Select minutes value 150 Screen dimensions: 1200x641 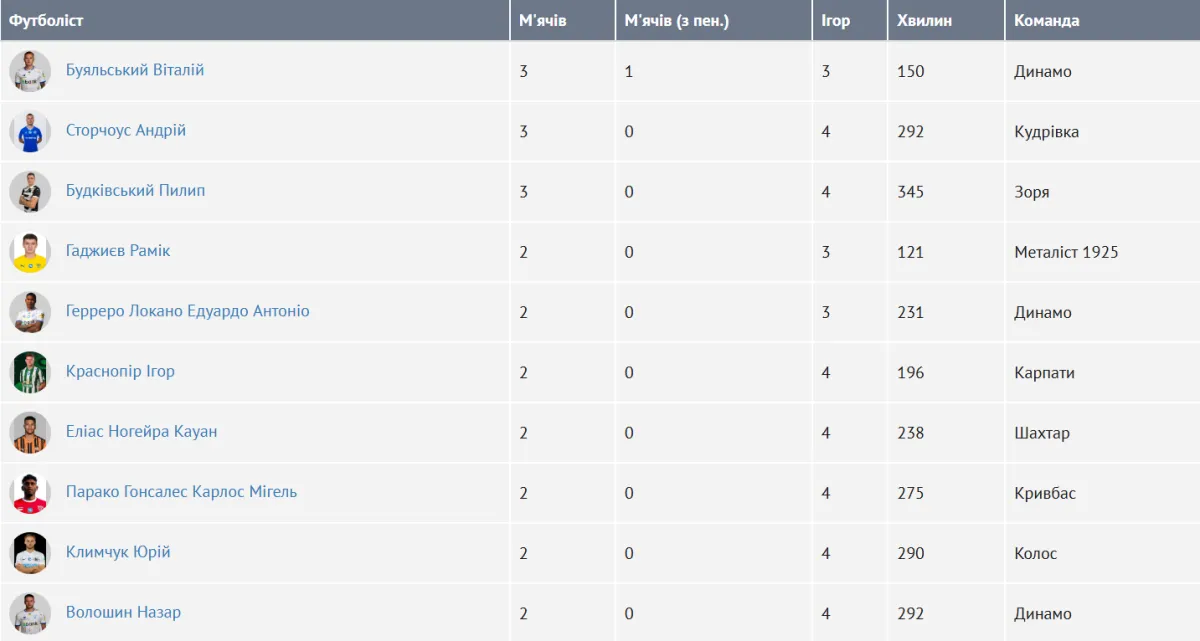coord(911,72)
